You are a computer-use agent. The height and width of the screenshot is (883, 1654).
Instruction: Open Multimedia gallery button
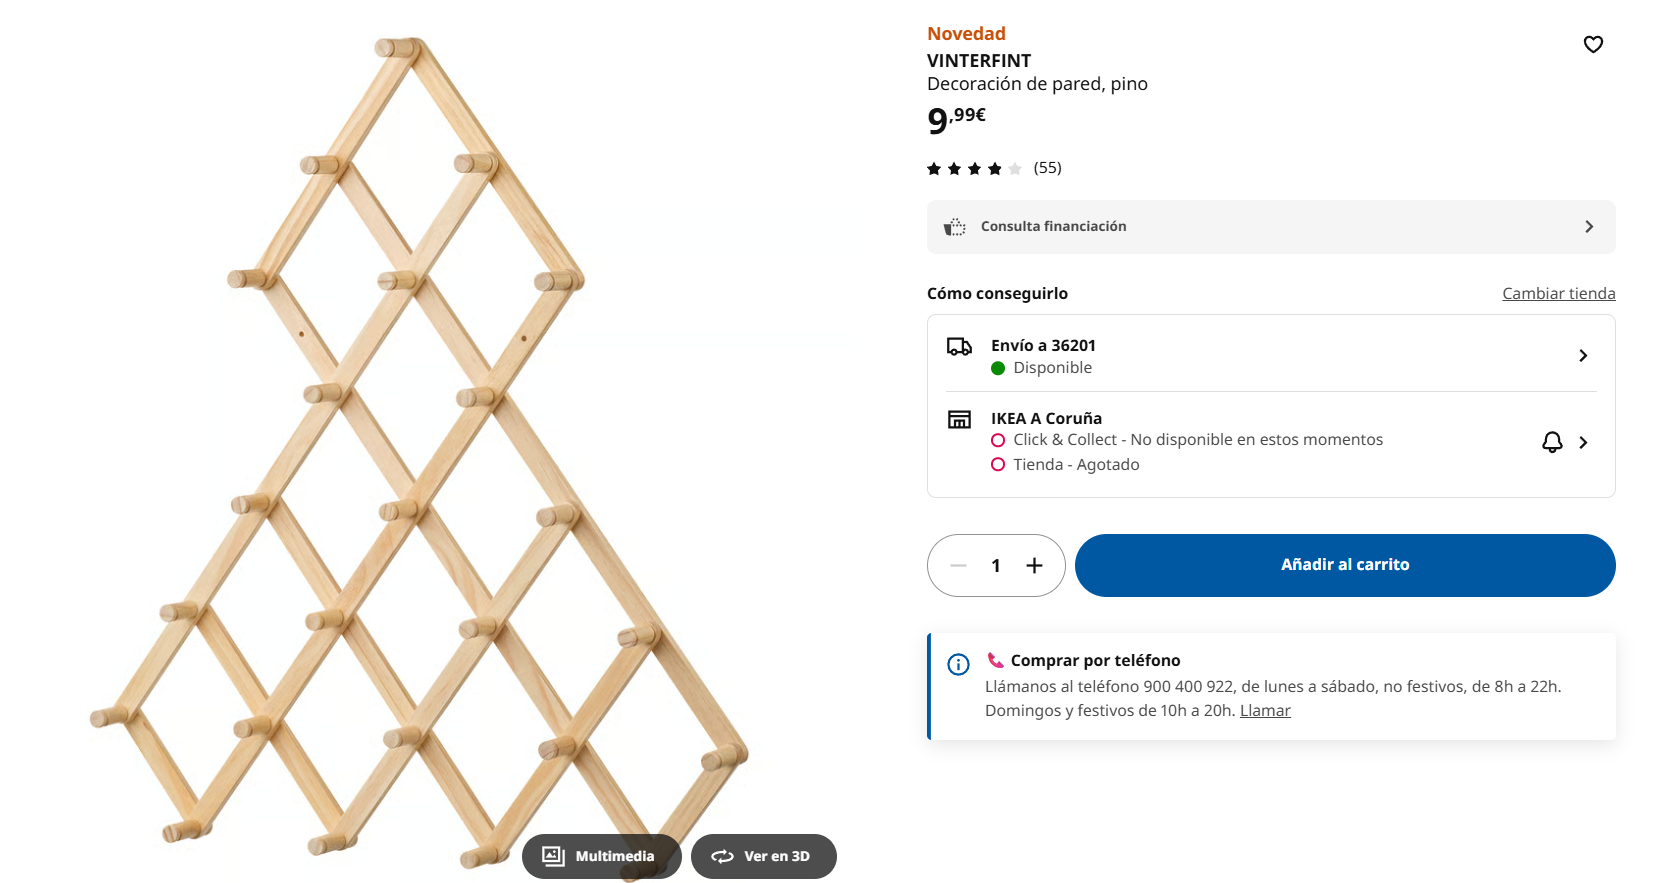(601, 856)
